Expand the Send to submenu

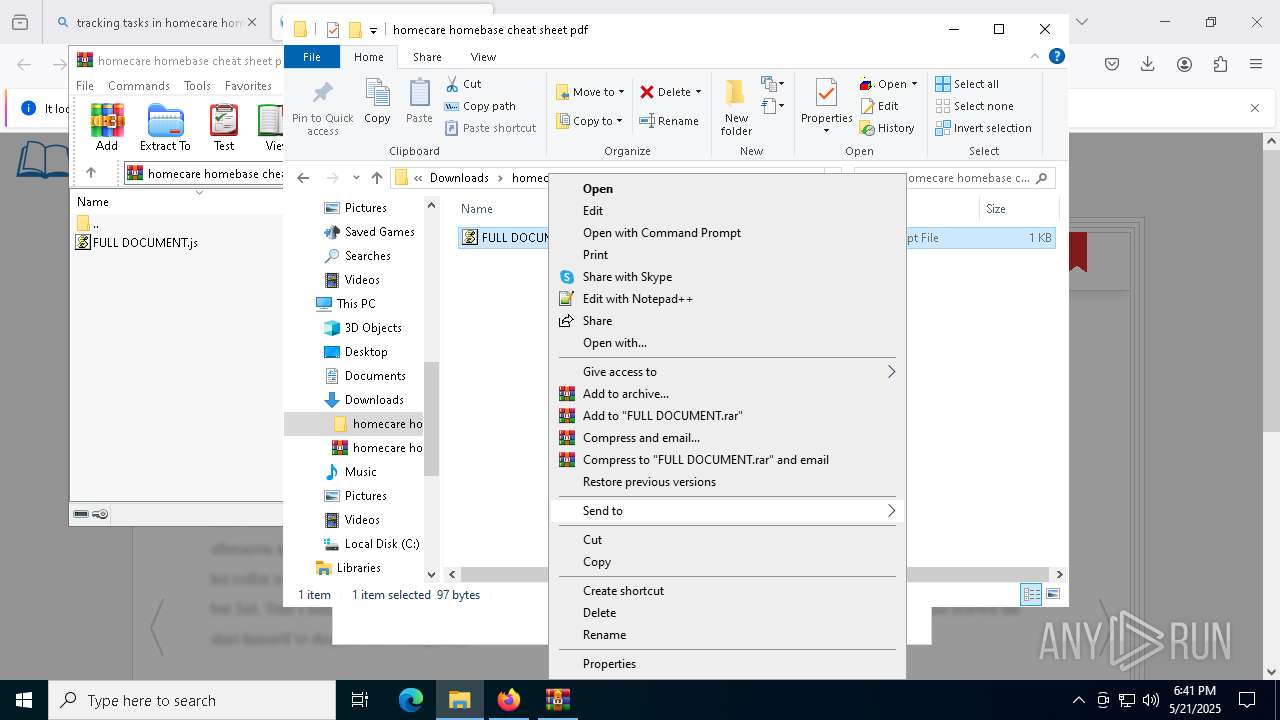click(727, 511)
